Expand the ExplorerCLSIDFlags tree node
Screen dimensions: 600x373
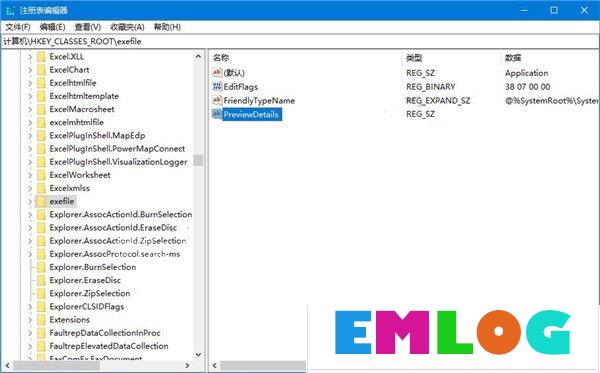coord(30,306)
